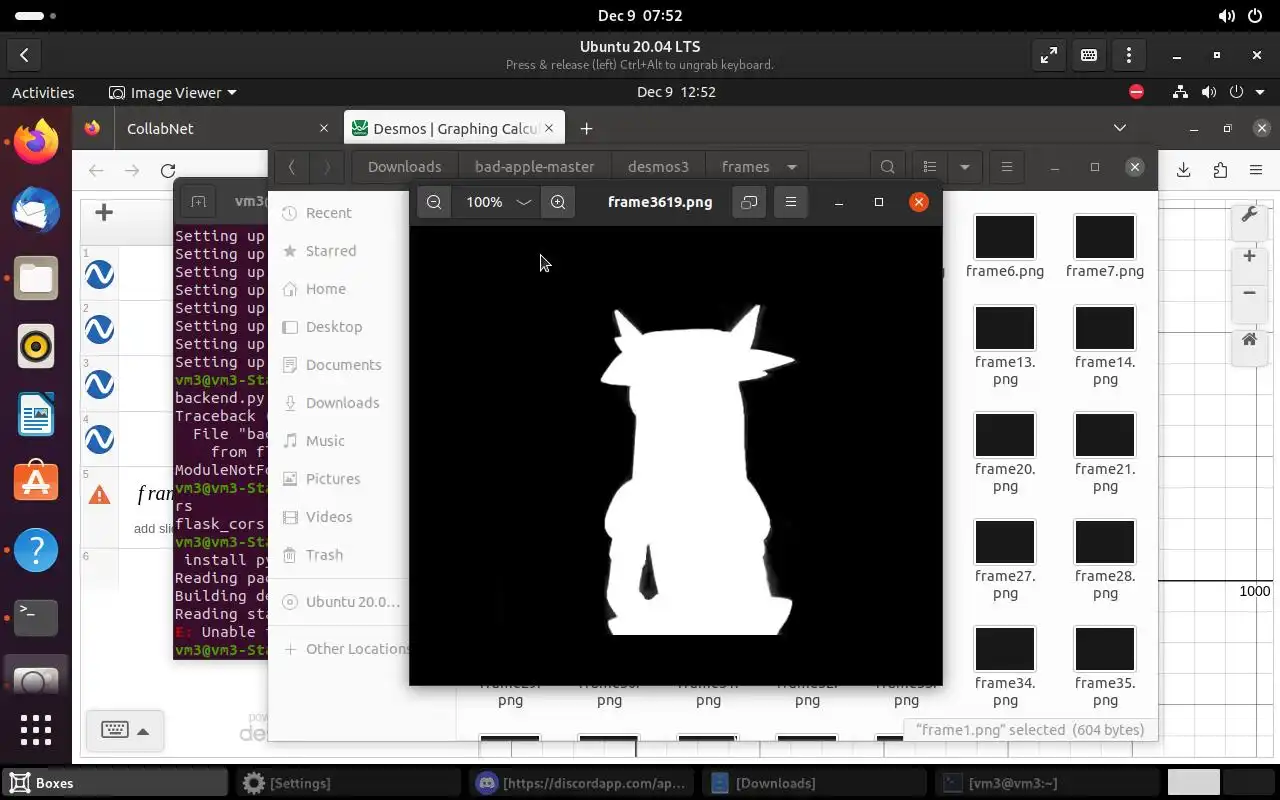The width and height of the screenshot is (1280, 800).
Task: Click Activities in the top bar
Action: (43, 92)
